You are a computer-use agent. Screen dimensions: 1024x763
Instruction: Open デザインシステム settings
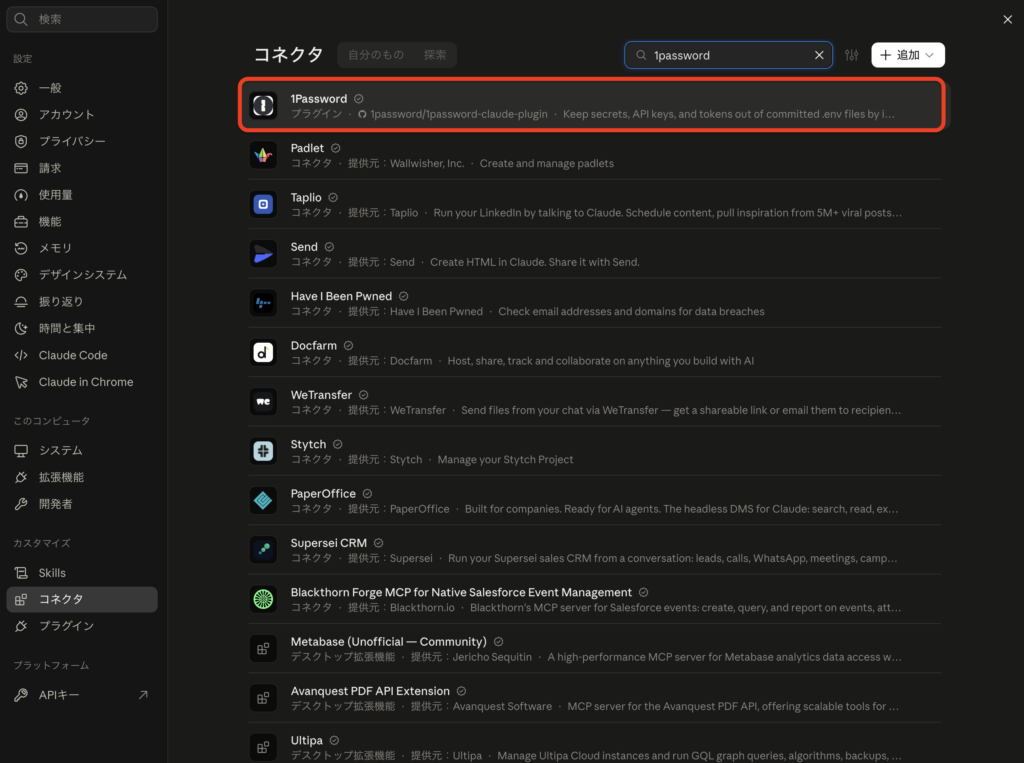[x=82, y=275]
